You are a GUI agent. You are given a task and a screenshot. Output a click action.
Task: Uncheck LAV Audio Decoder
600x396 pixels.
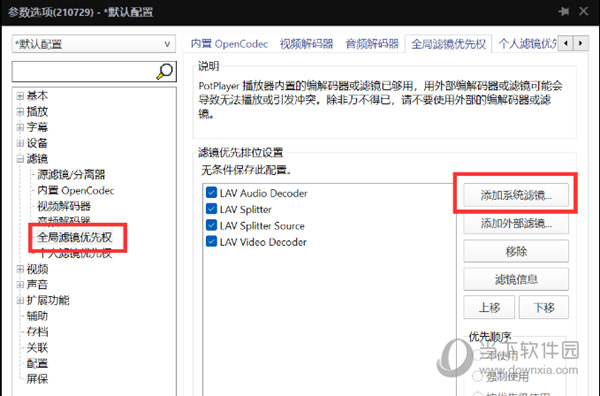coord(211,192)
